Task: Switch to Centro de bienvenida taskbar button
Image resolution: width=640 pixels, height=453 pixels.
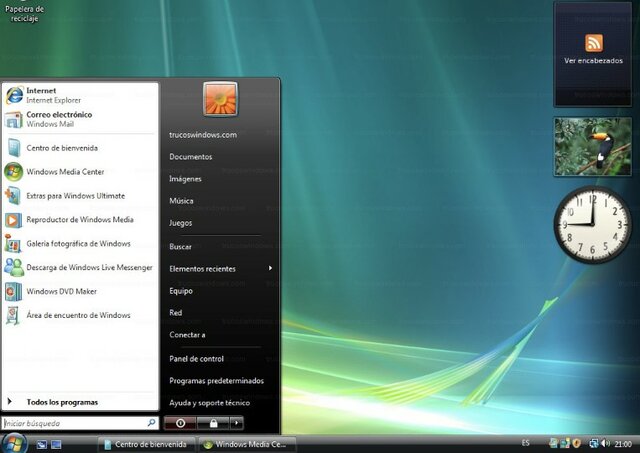Action: point(146,444)
